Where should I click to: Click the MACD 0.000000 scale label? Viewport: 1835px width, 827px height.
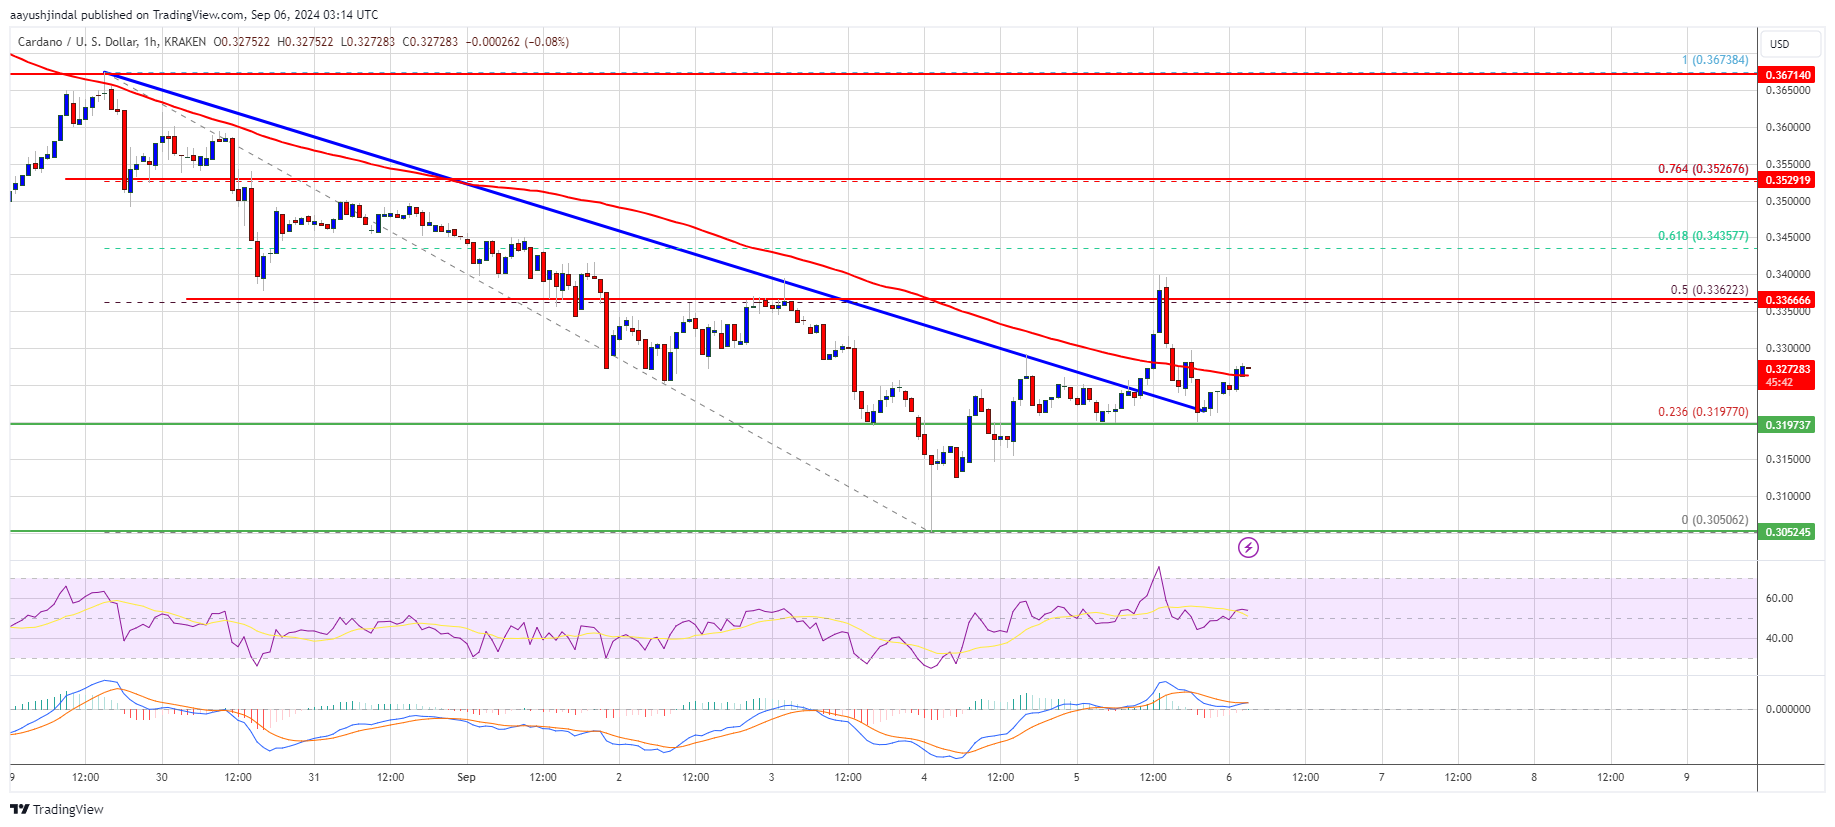(x=1787, y=709)
